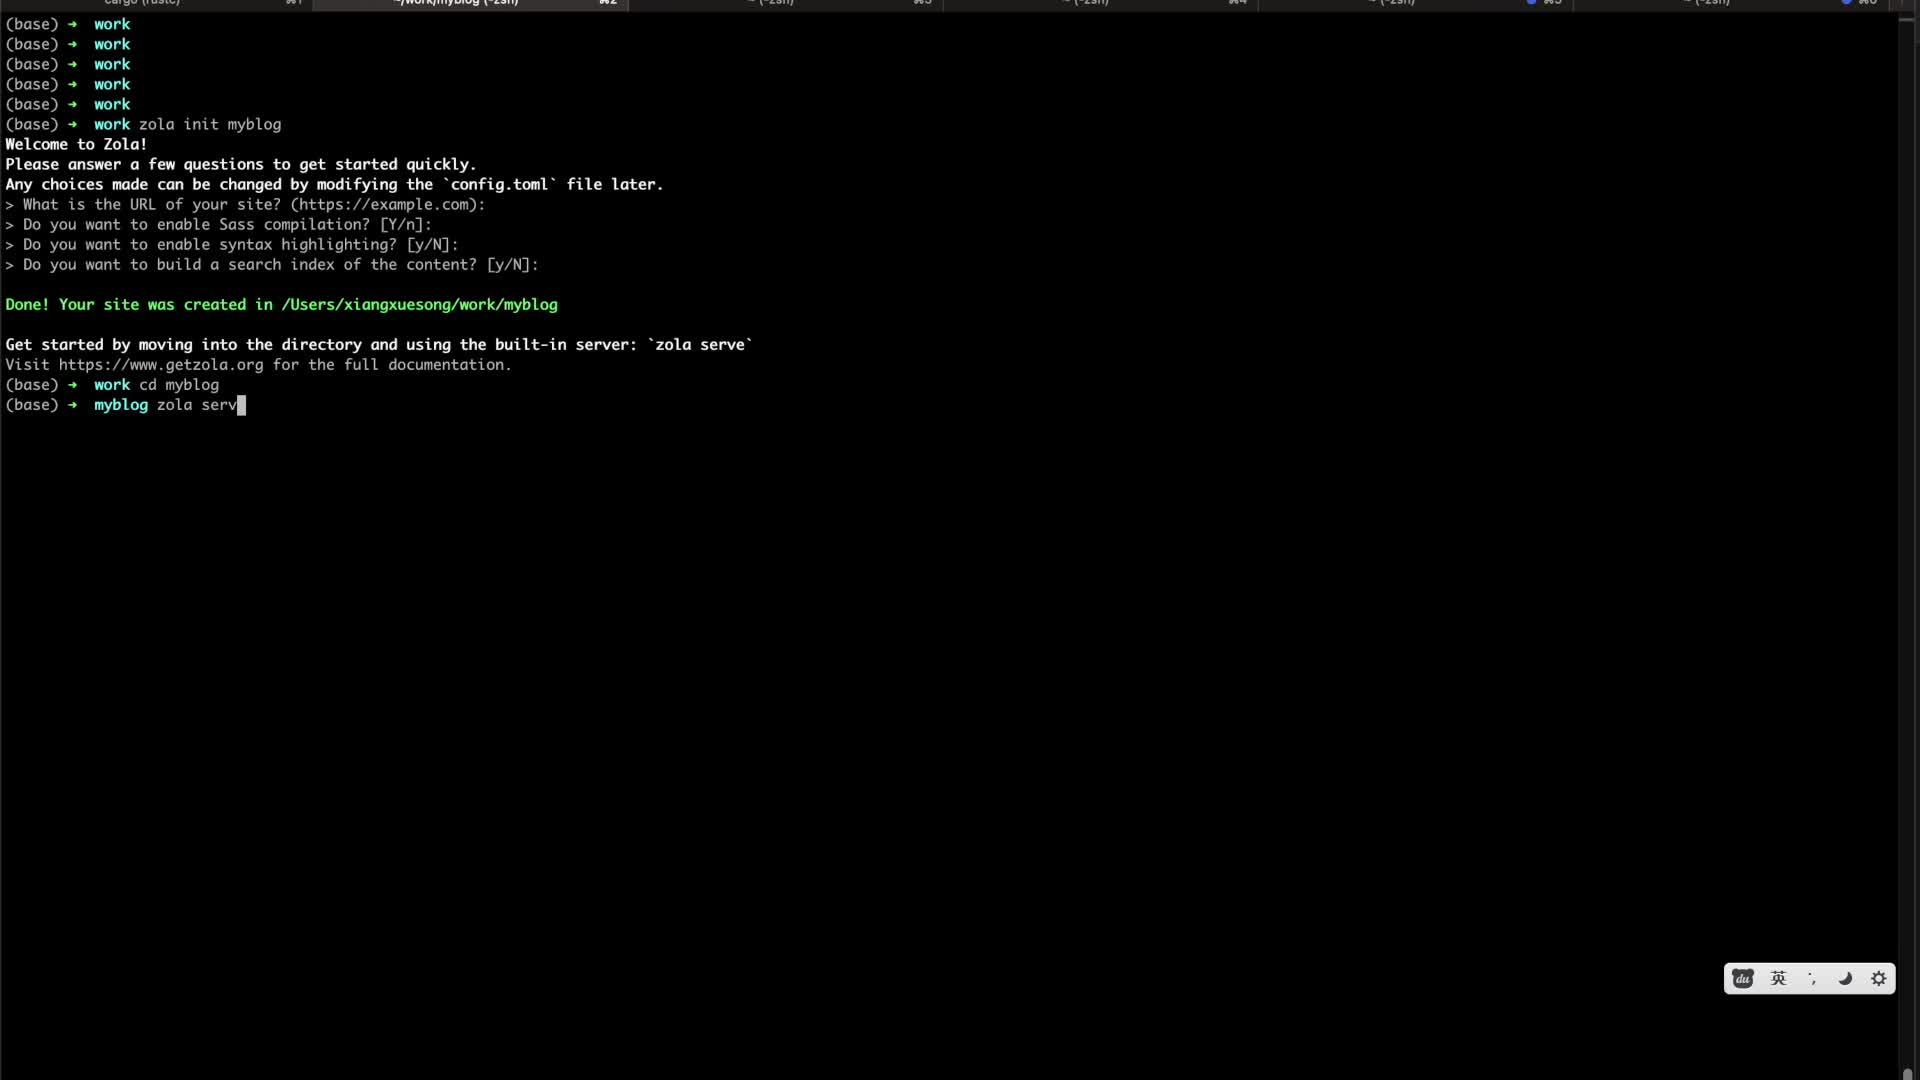Toggle the 英 English/Chinese input mode
1920x1080 pixels.
(1778, 979)
